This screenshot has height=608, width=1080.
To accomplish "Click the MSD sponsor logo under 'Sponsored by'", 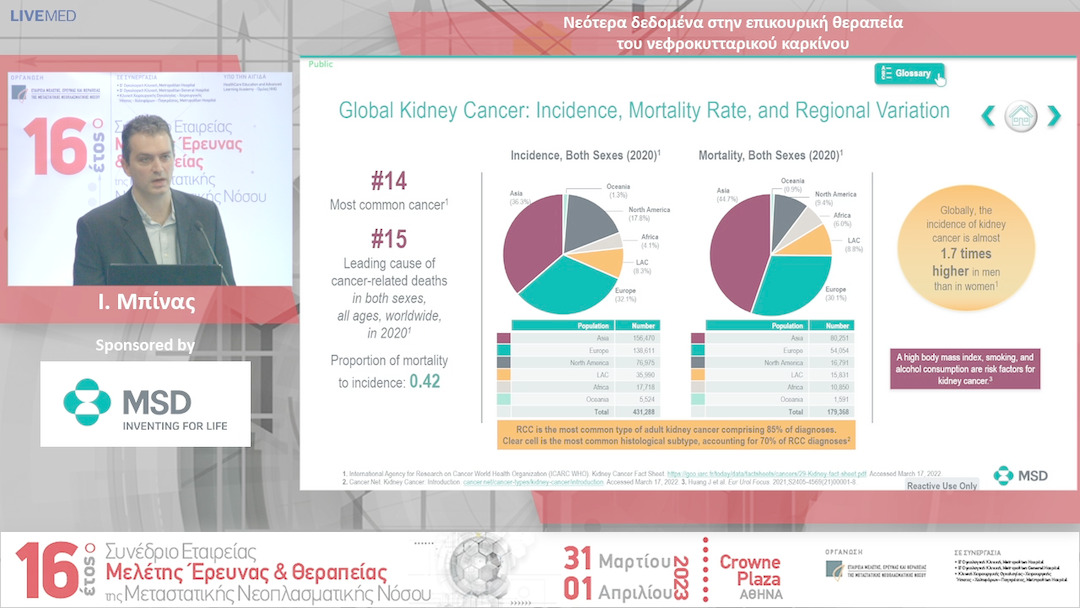I will click(x=145, y=403).
